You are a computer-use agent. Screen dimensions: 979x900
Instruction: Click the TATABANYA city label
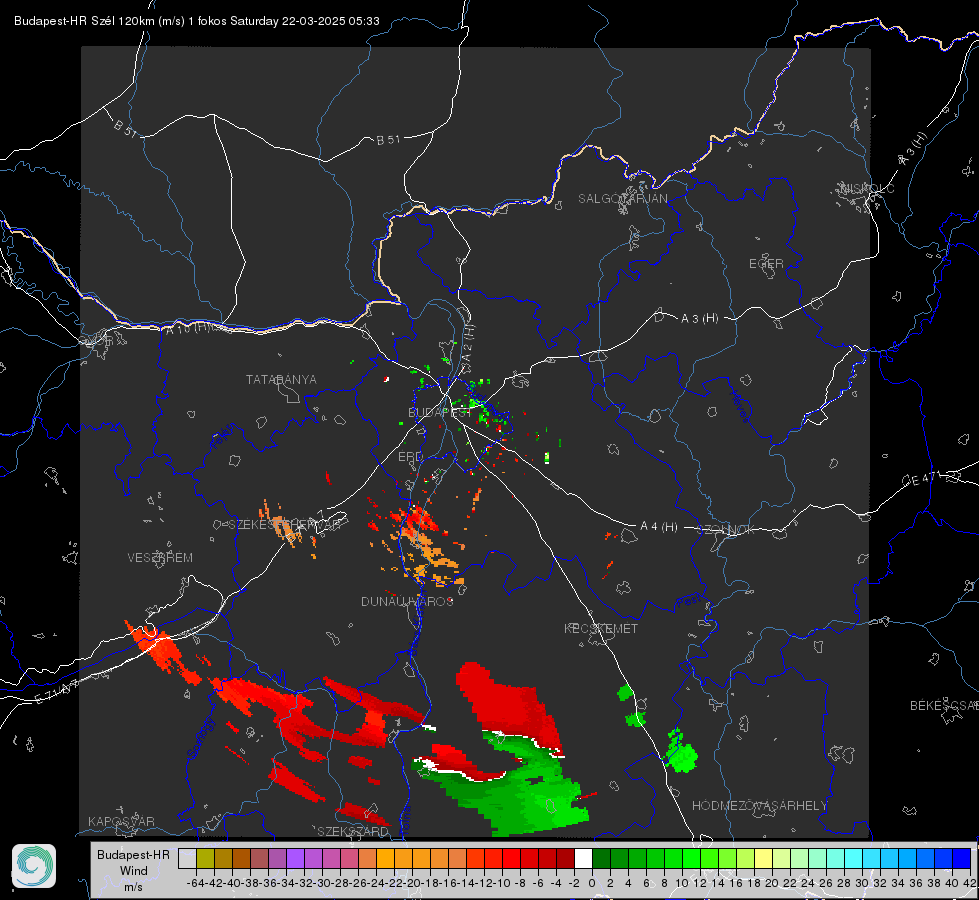[x=281, y=380]
